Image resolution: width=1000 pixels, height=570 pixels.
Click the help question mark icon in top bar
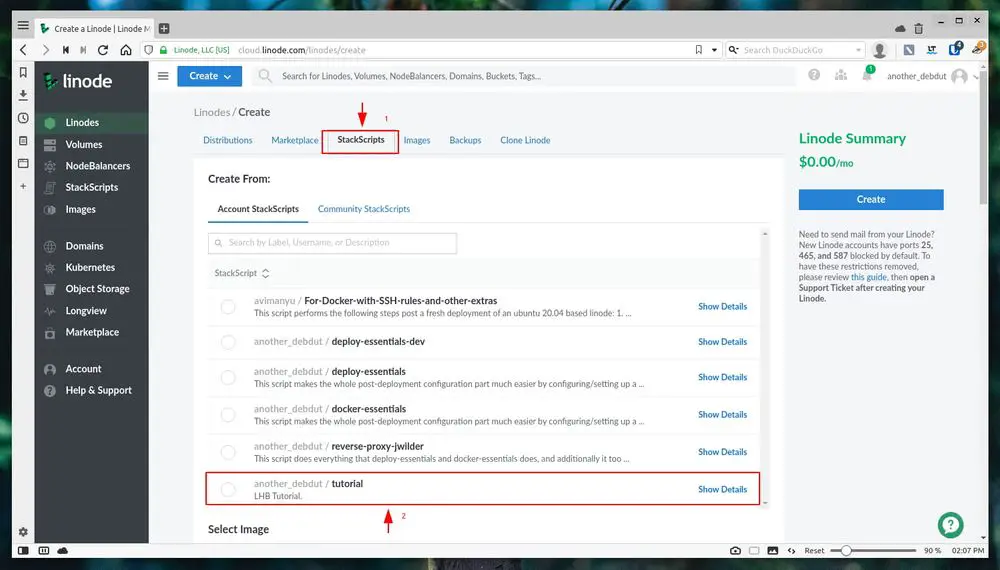814,76
